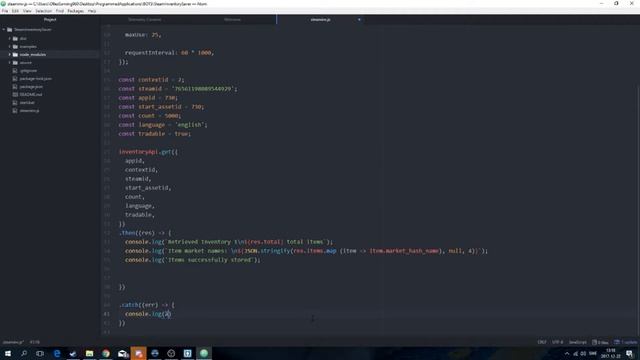
Task: Change the UTF-8 encoding in status bar
Action: point(557,342)
